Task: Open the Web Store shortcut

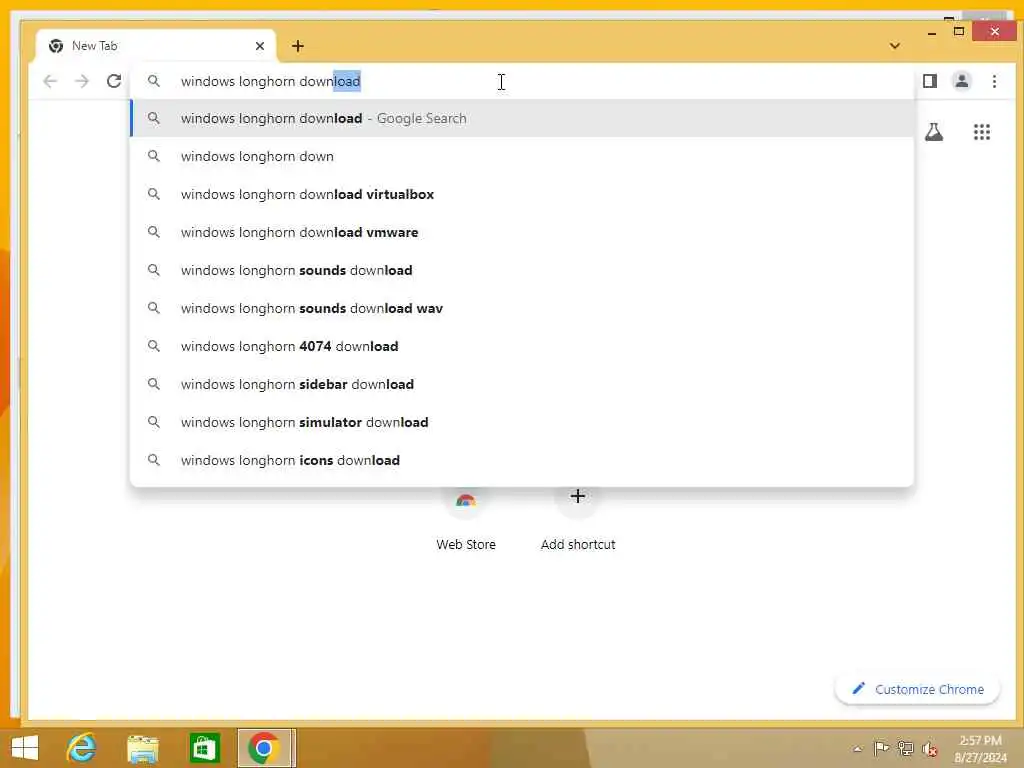Action: [466, 519]
